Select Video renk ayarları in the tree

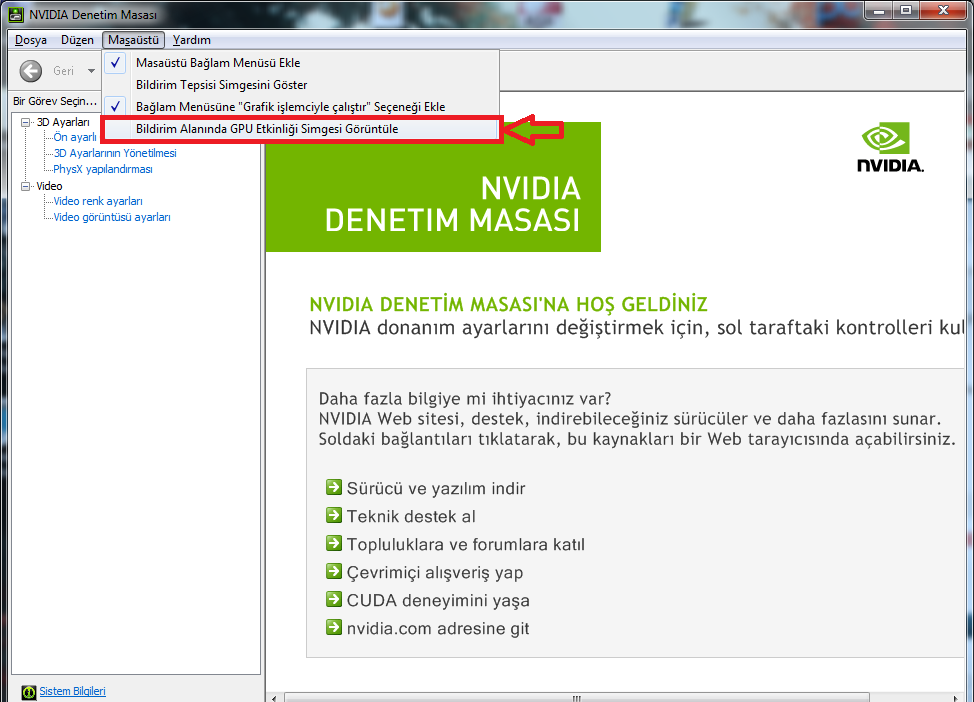98,201
